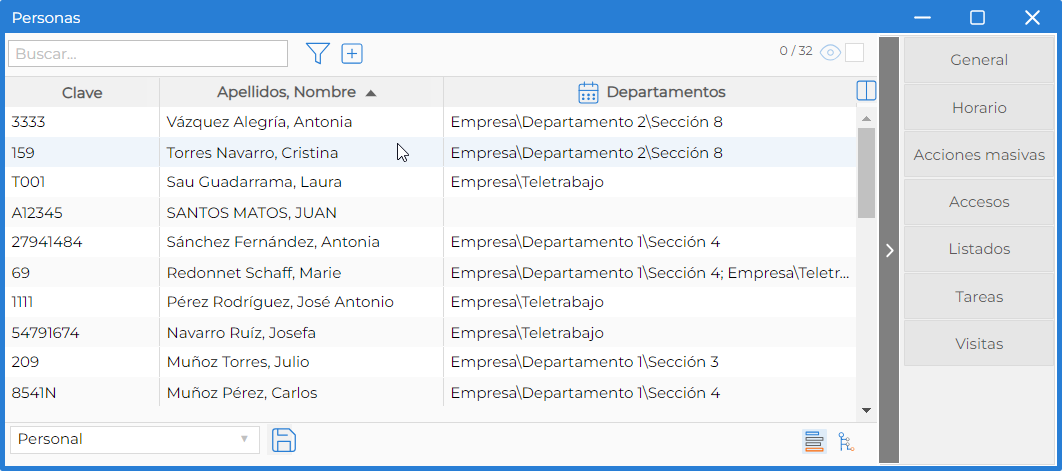Open Acciones masivas
The height and width of the screenshot is (471, 1062).
(x=979, y=155)
